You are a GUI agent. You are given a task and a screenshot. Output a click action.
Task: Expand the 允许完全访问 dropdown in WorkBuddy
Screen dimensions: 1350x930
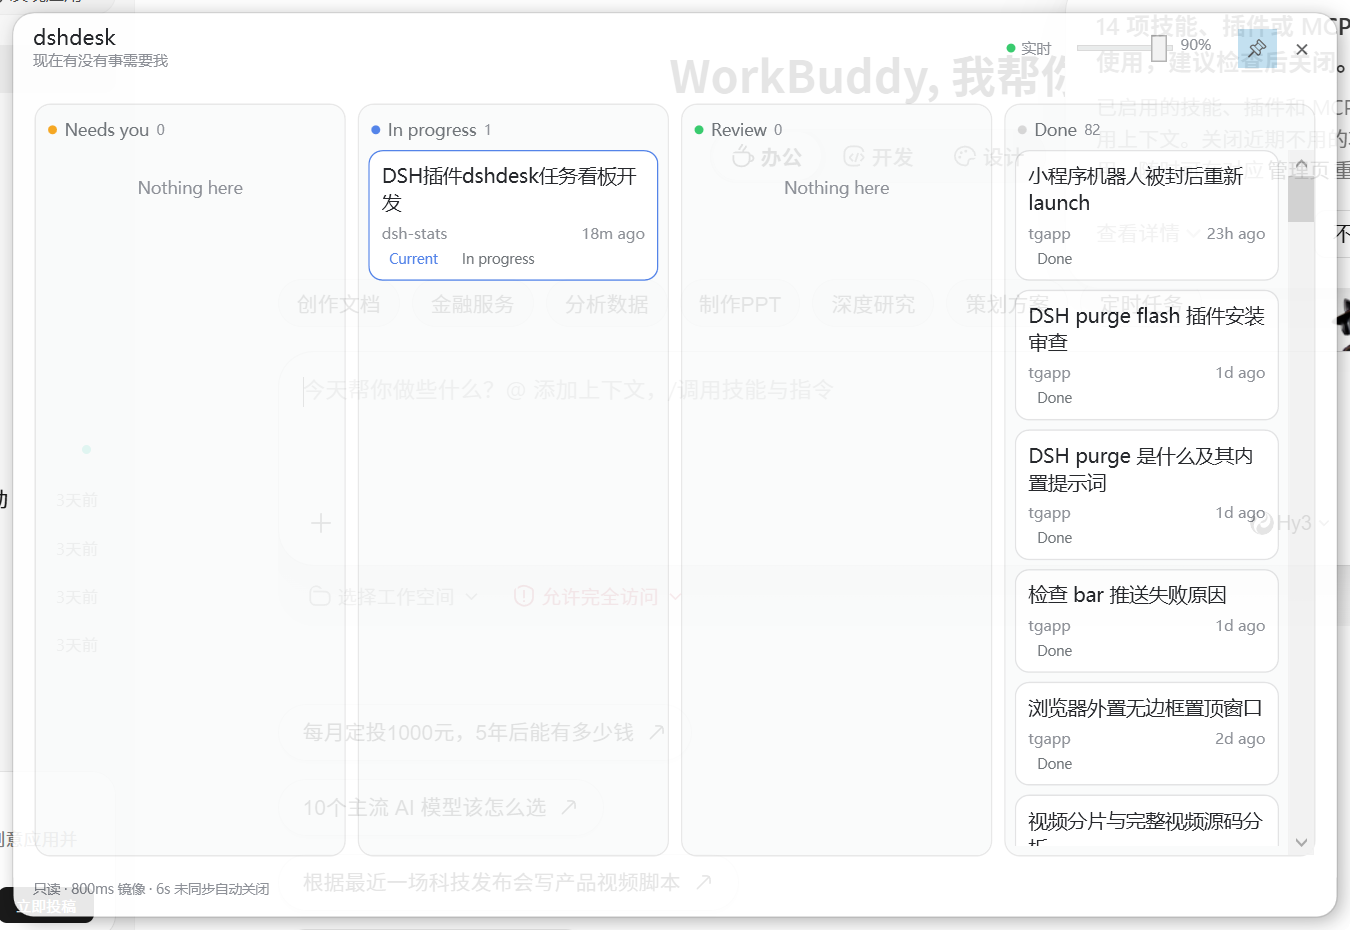click(598, 597)
